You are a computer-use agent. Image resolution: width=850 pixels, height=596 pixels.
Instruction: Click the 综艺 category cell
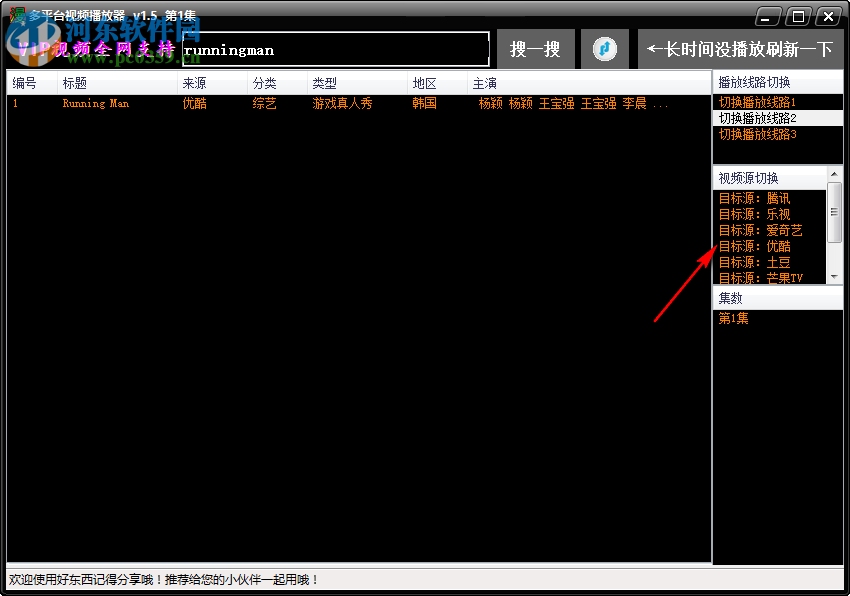point(265,103)
